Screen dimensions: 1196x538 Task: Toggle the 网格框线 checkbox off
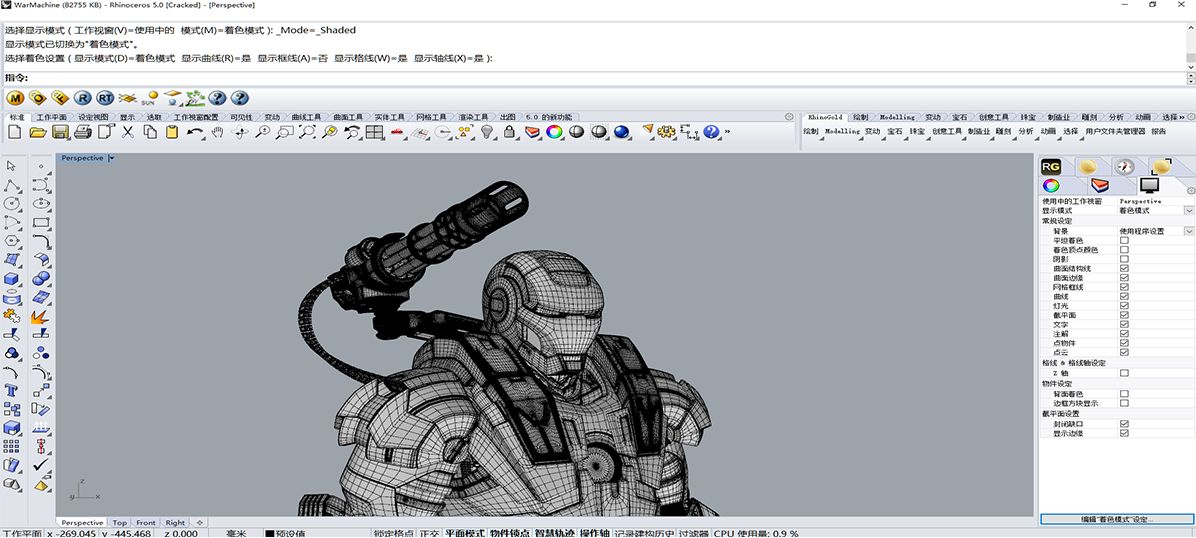coord(1124,287)
